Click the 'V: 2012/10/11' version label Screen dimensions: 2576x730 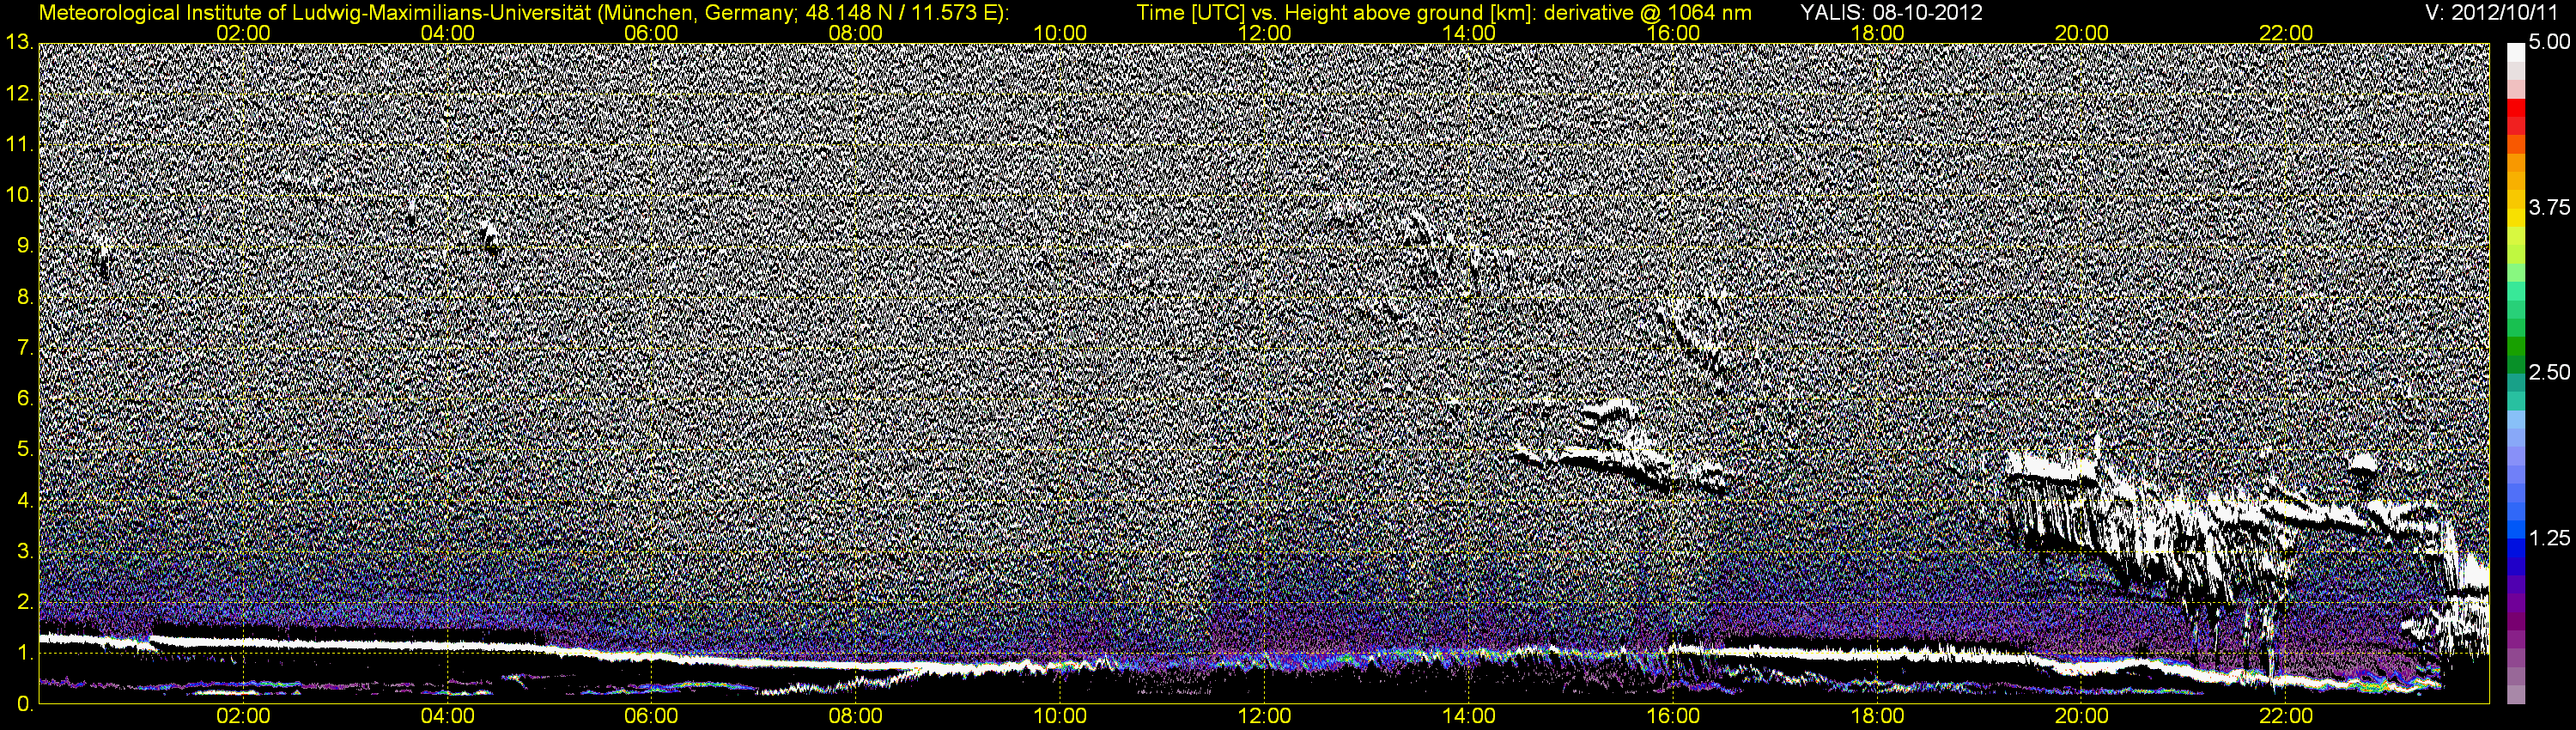[2490, 13]
